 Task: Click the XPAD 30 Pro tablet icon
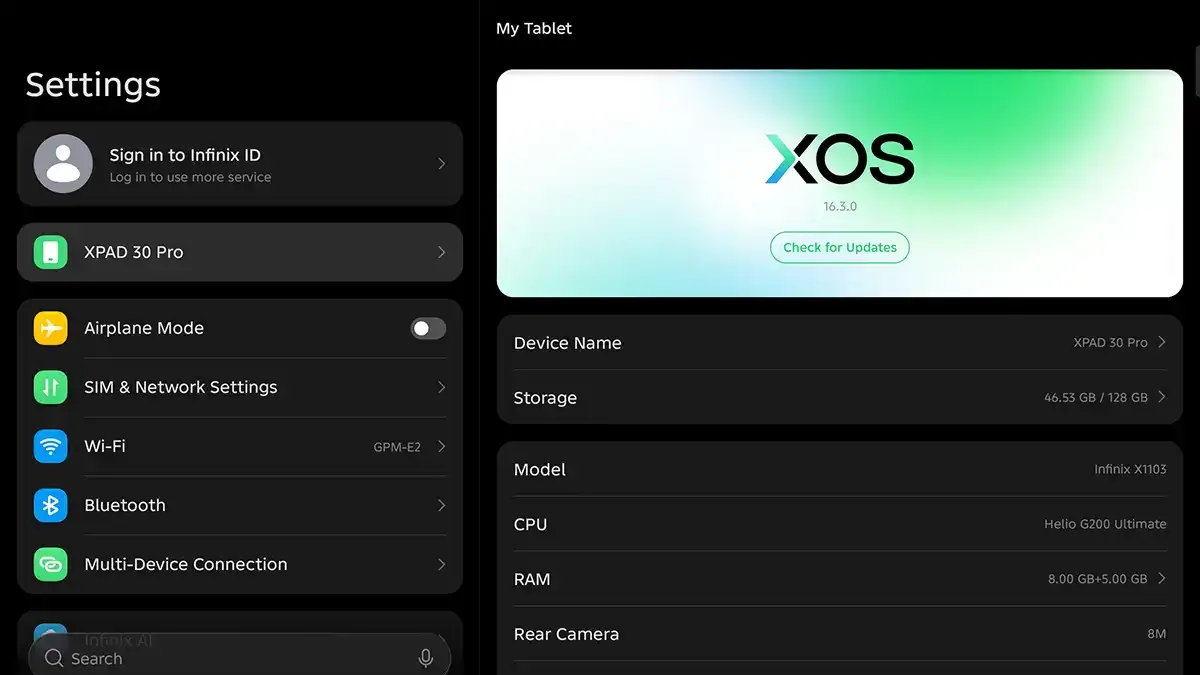click(50, 252)
